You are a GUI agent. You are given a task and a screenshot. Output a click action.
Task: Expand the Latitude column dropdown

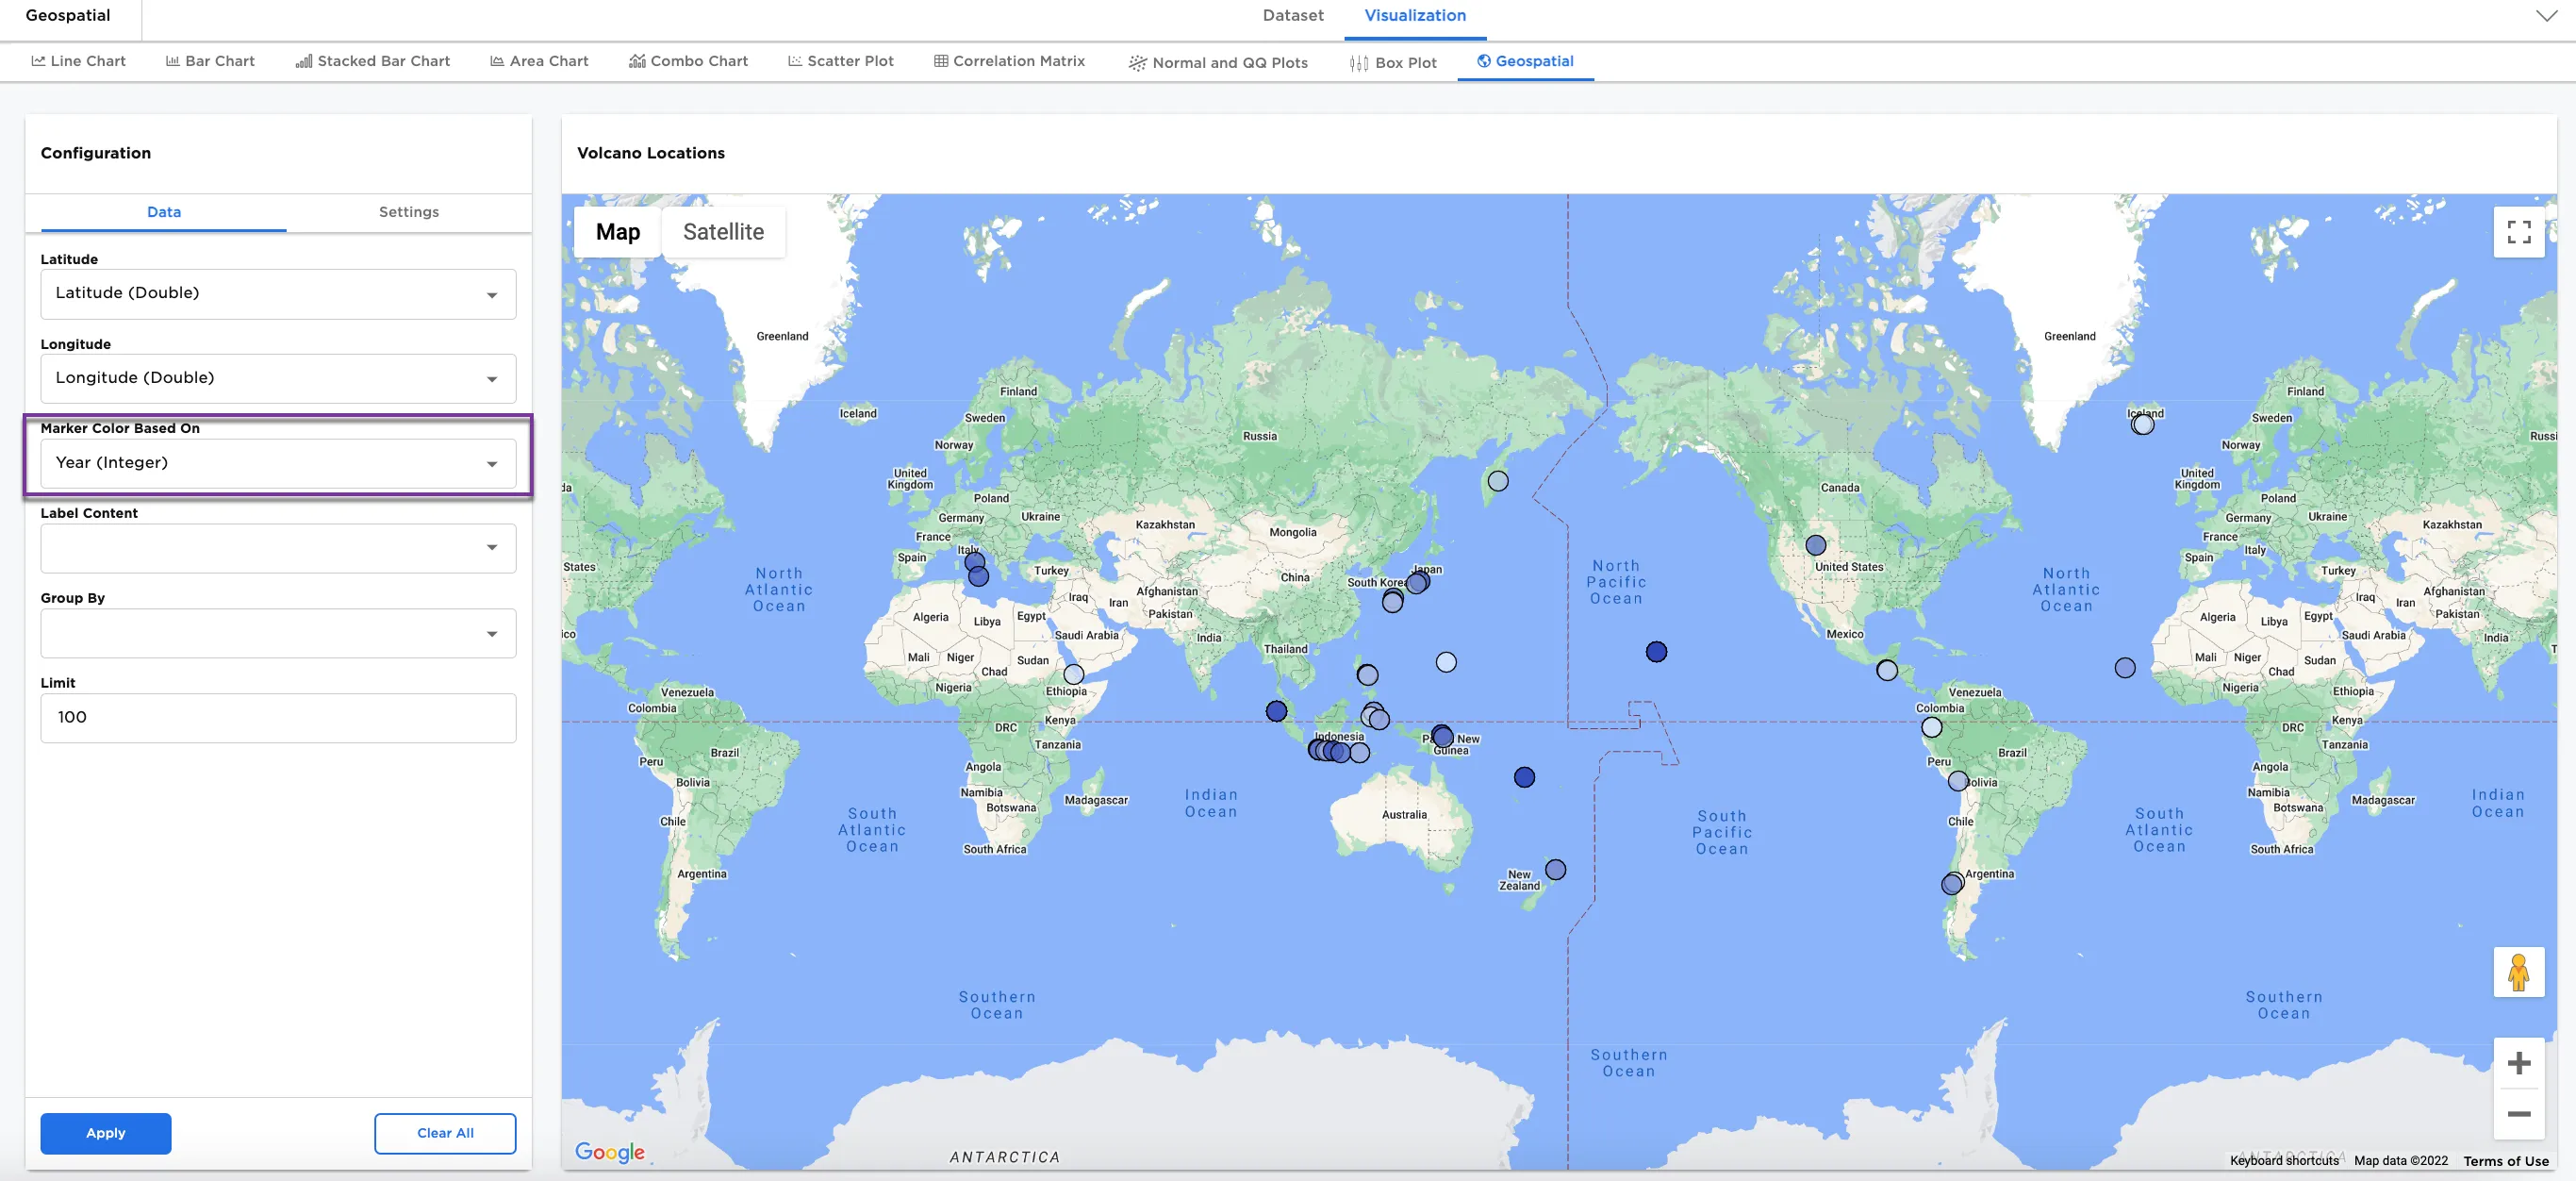click(x=278, y=294)
